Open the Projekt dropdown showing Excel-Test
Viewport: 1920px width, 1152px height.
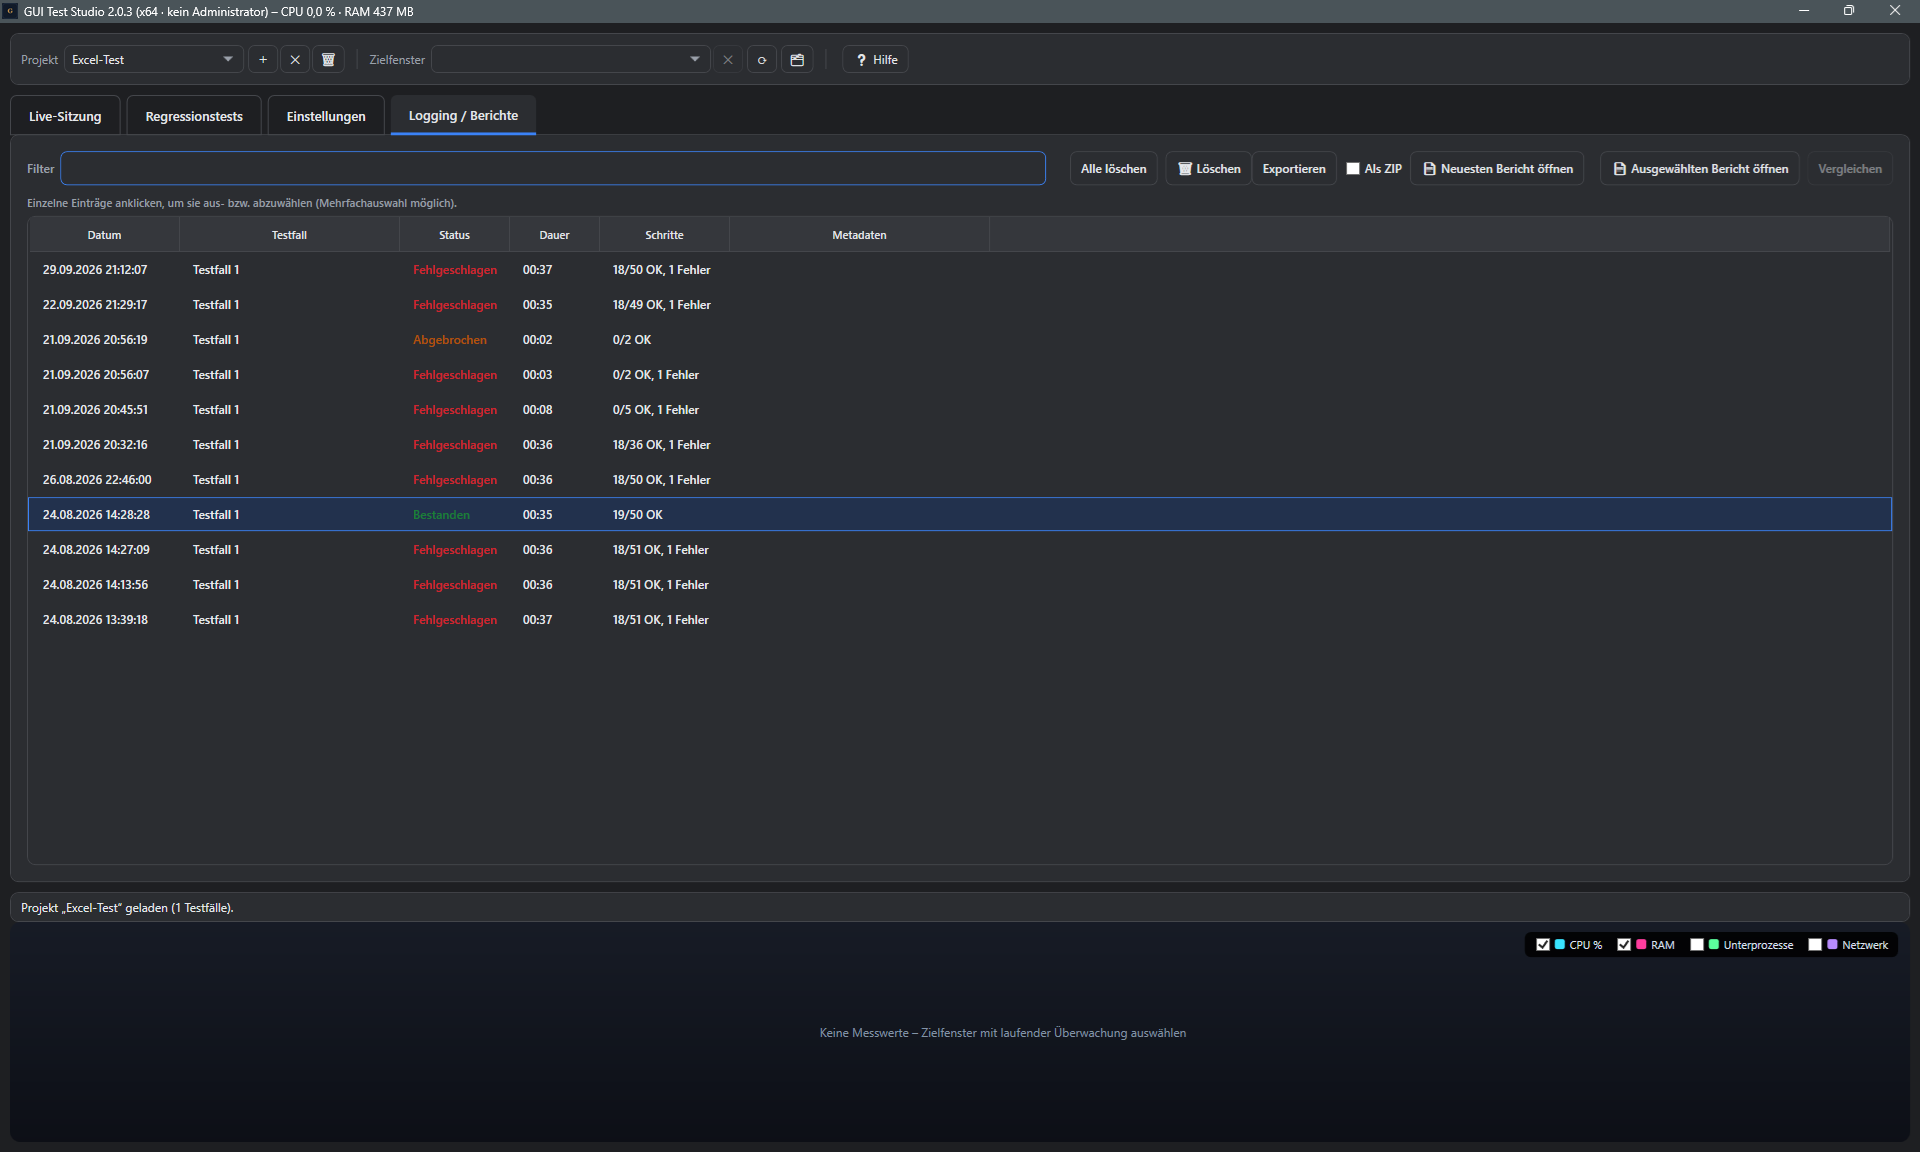coord(153,60)
